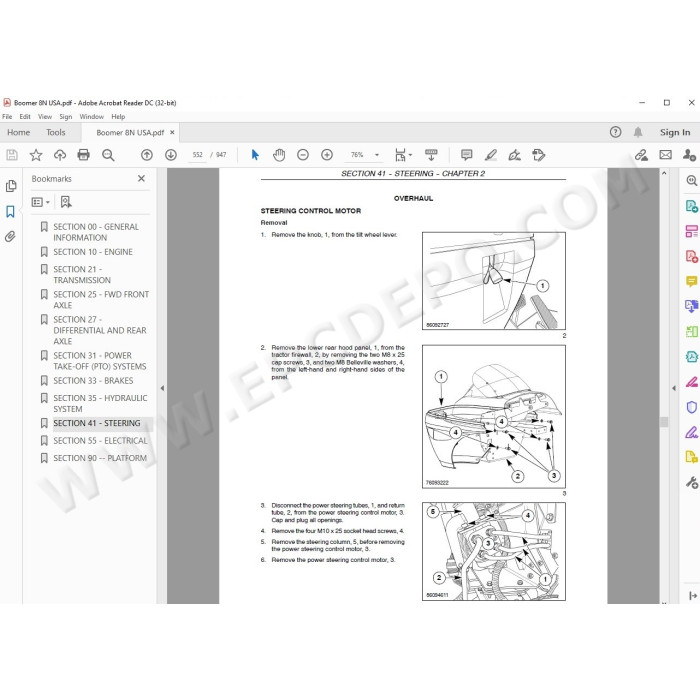Open the Sign menu

66,117
